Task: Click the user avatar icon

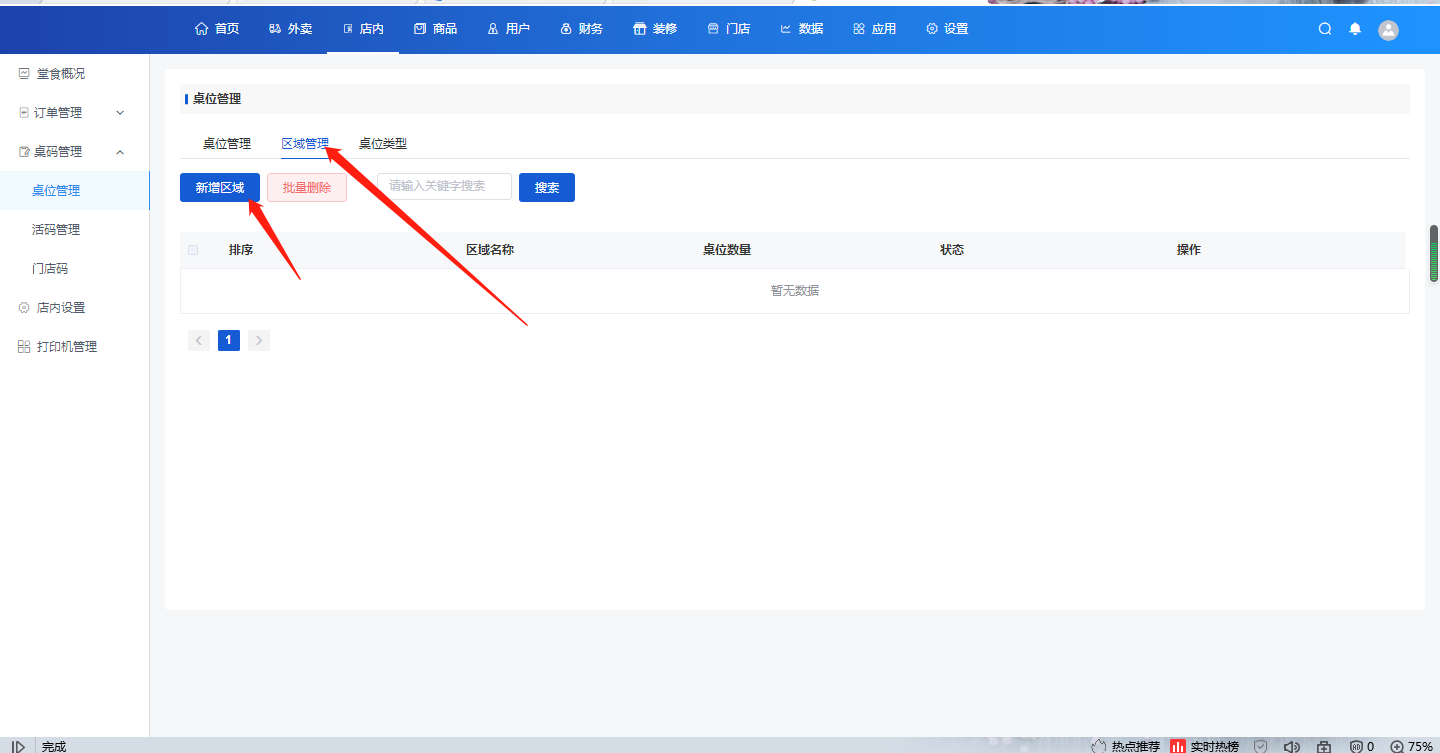Action: pos(1388,30)
